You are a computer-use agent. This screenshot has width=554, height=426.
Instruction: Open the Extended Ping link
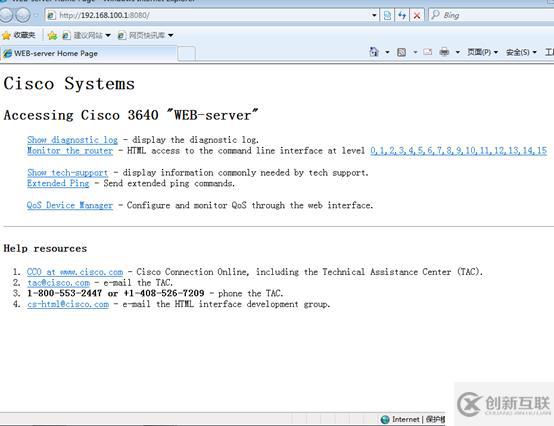pyautogui.click(x=58, y=183)
